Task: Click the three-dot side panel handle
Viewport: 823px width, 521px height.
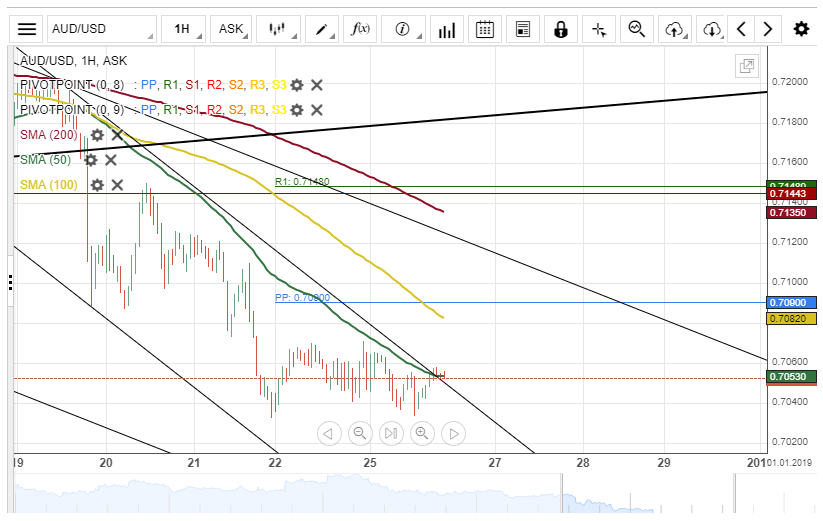Action: (10, 282)
